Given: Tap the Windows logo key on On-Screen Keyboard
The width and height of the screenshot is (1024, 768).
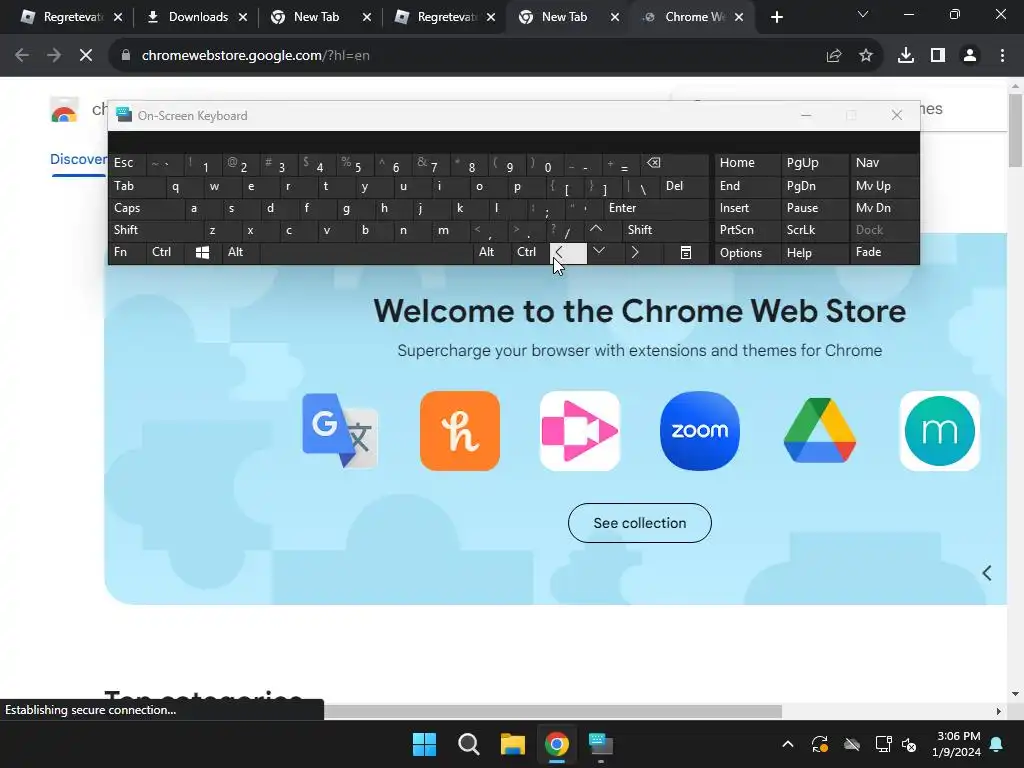Looking at the screenshot, I should click(202, 252).
